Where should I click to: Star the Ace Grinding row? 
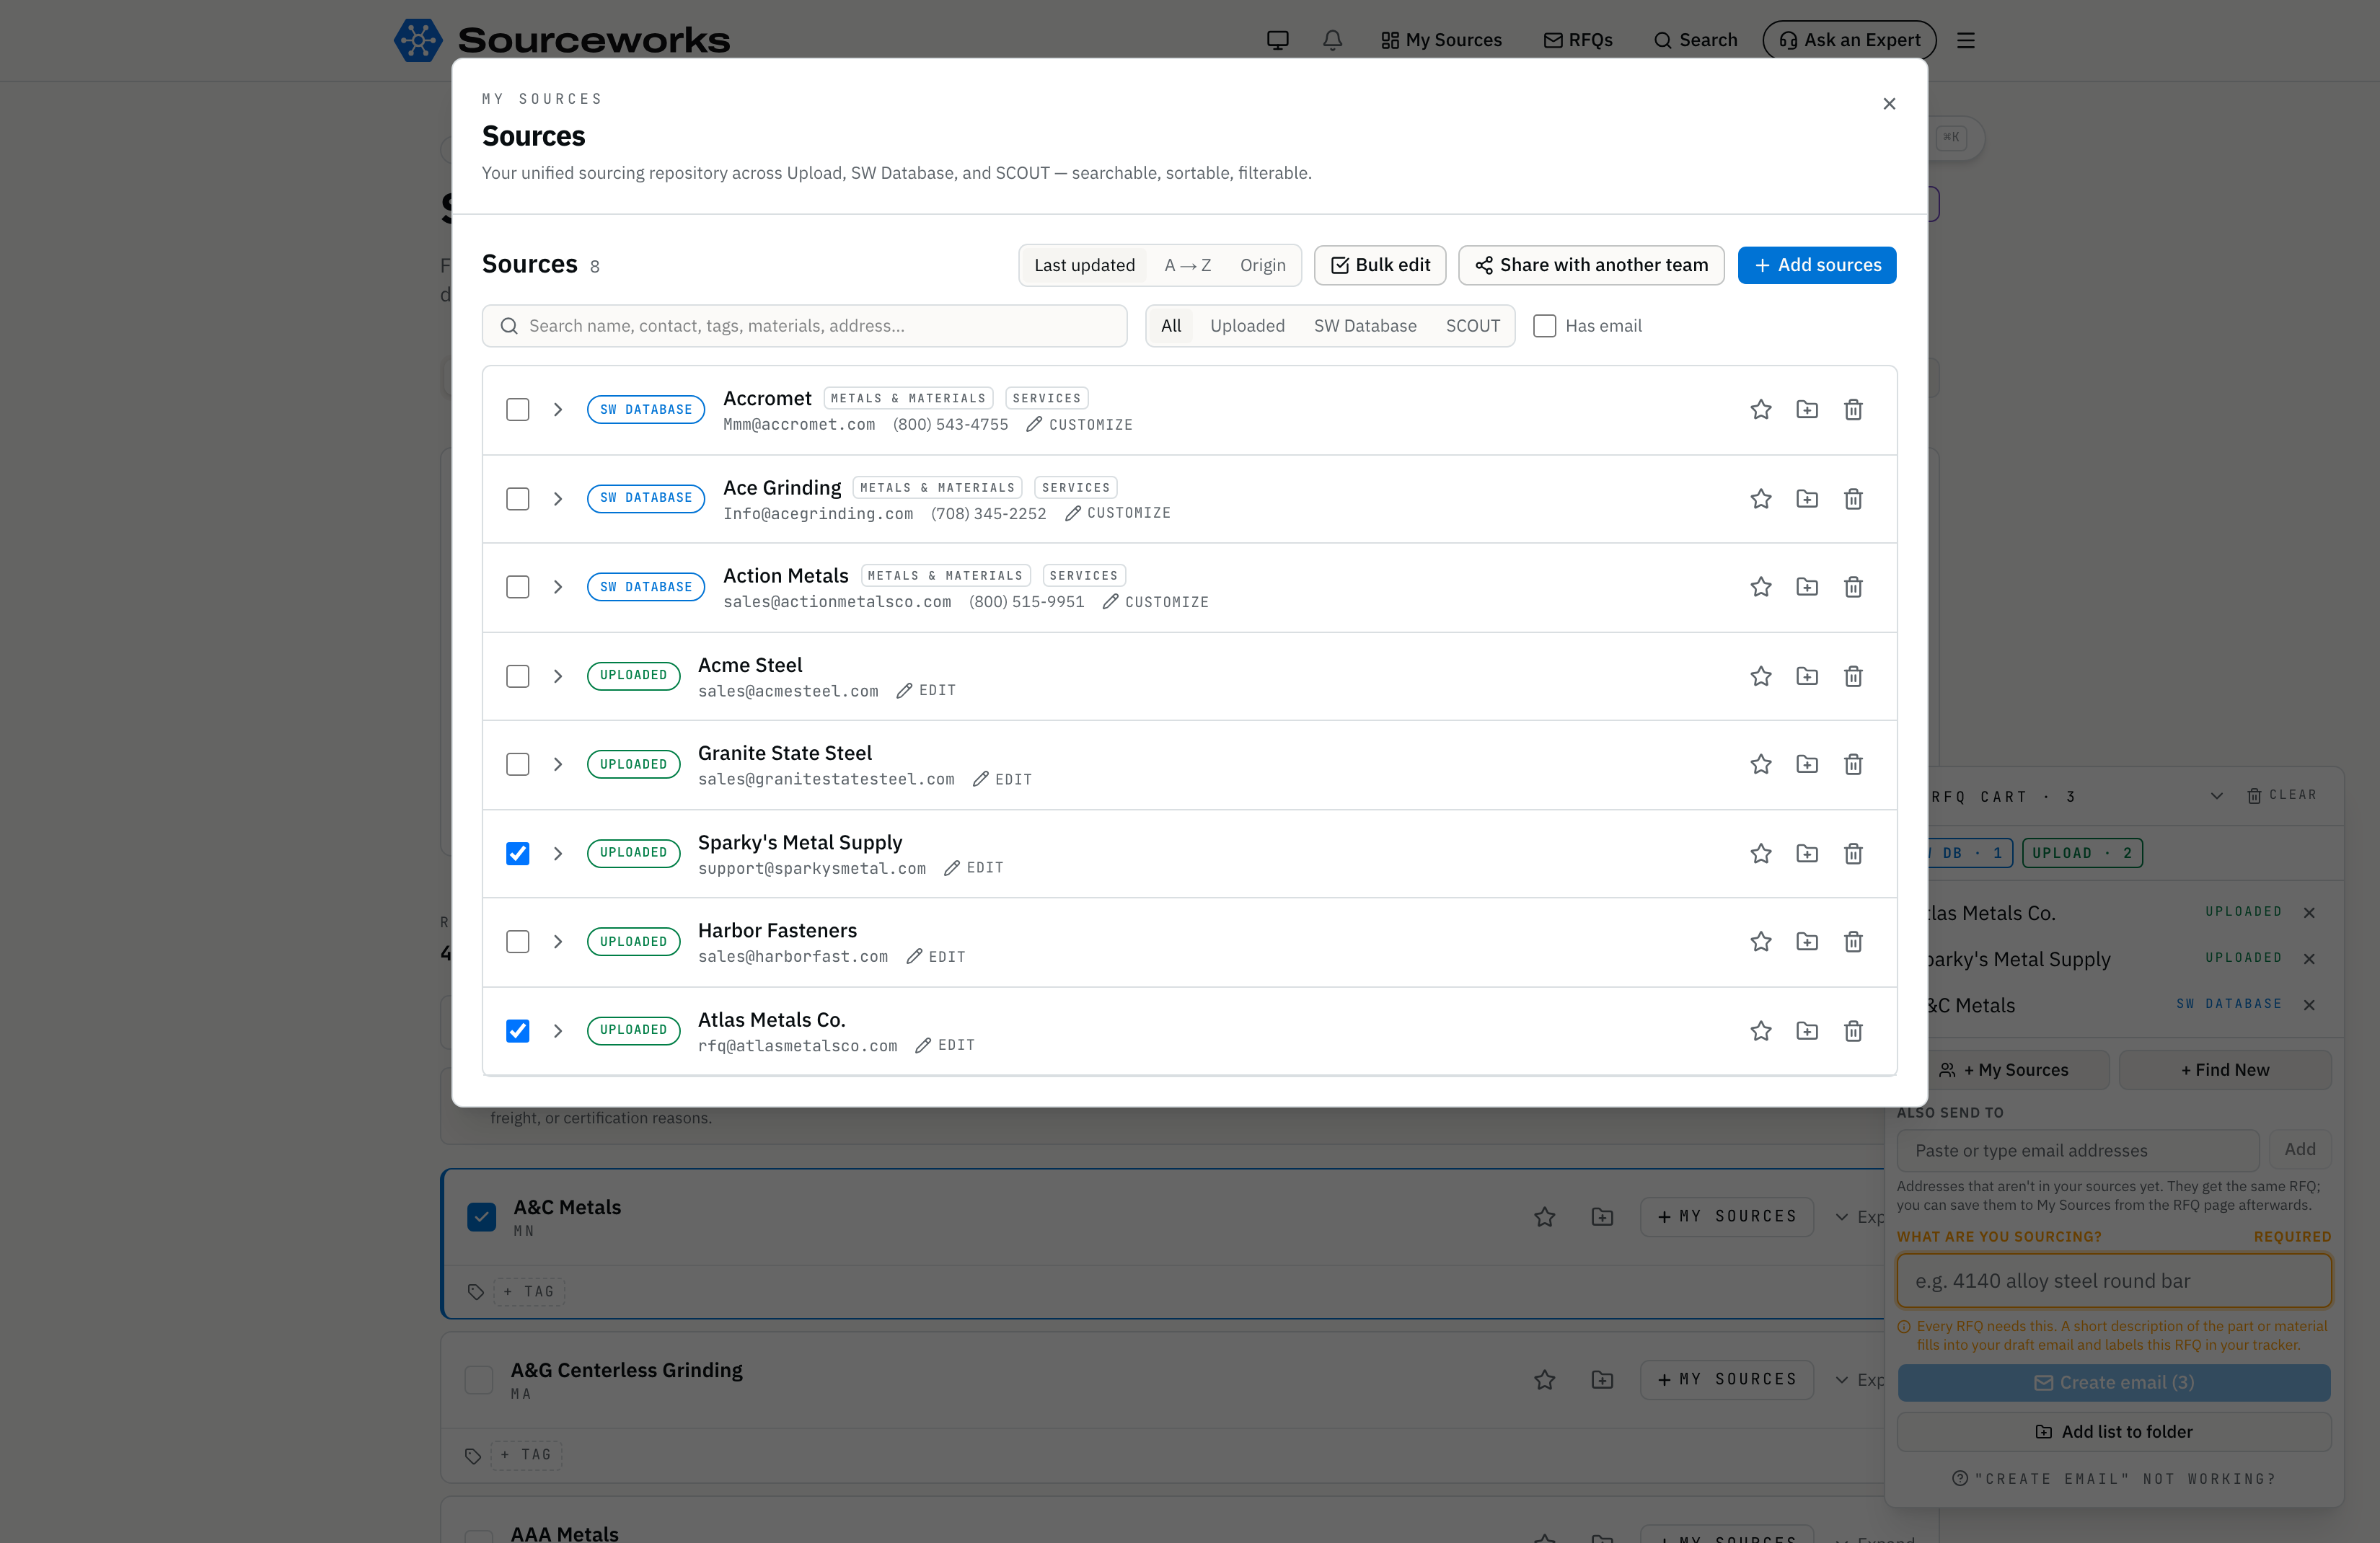1761,499
